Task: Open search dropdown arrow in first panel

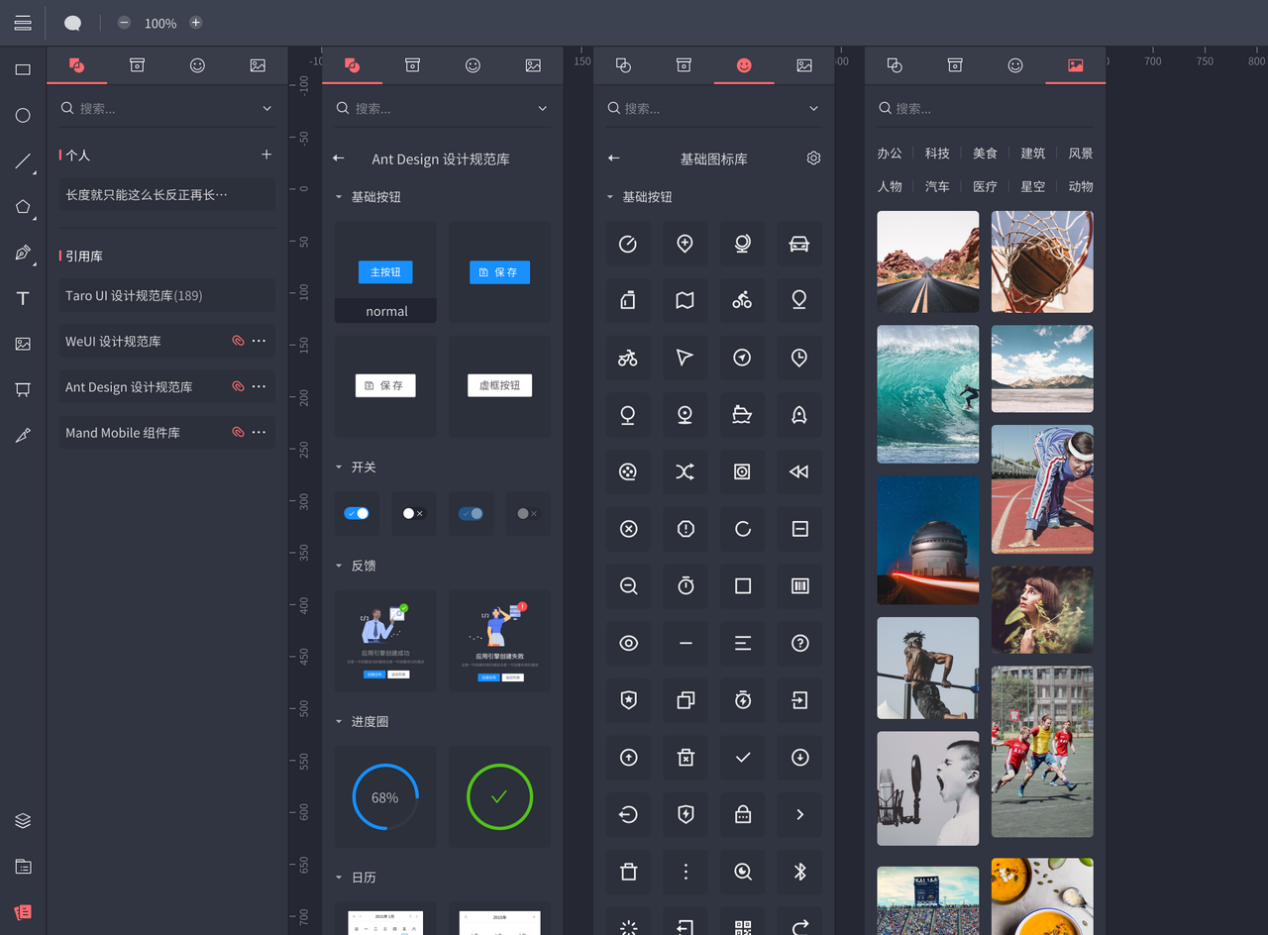Action: point(267,108)
